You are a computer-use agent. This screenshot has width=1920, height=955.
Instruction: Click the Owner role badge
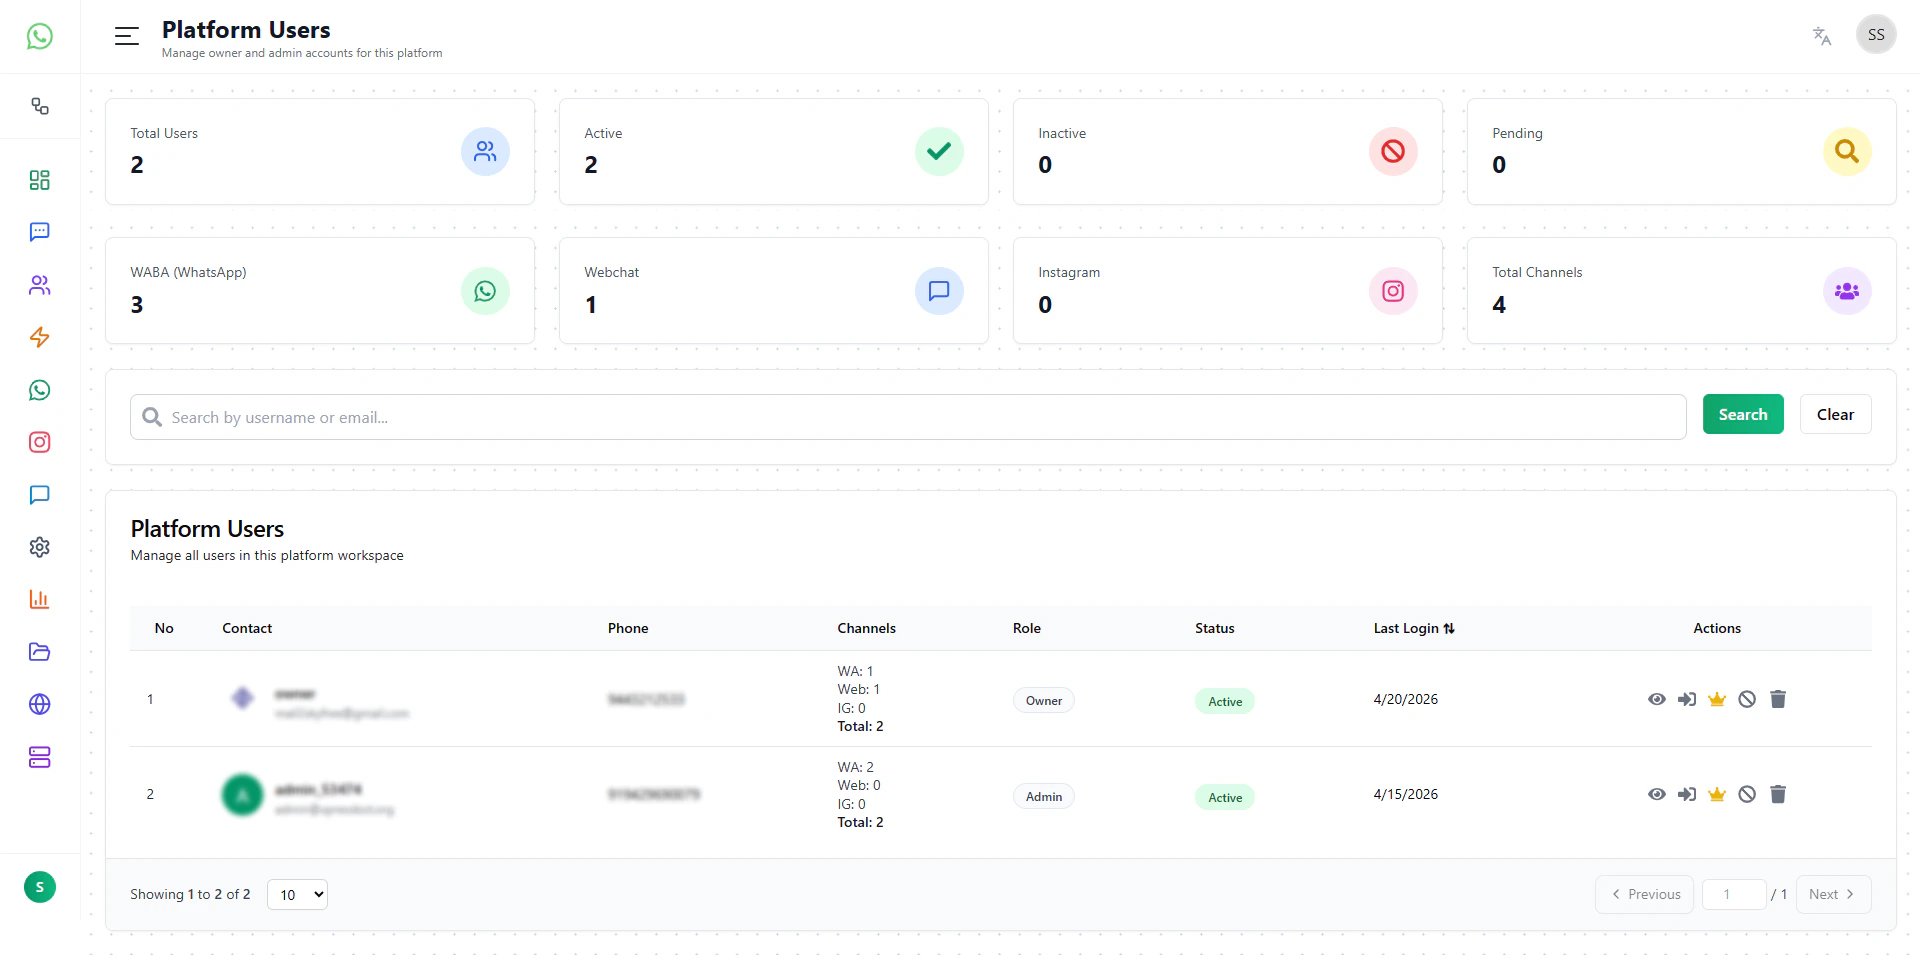tap(1044, 700)
